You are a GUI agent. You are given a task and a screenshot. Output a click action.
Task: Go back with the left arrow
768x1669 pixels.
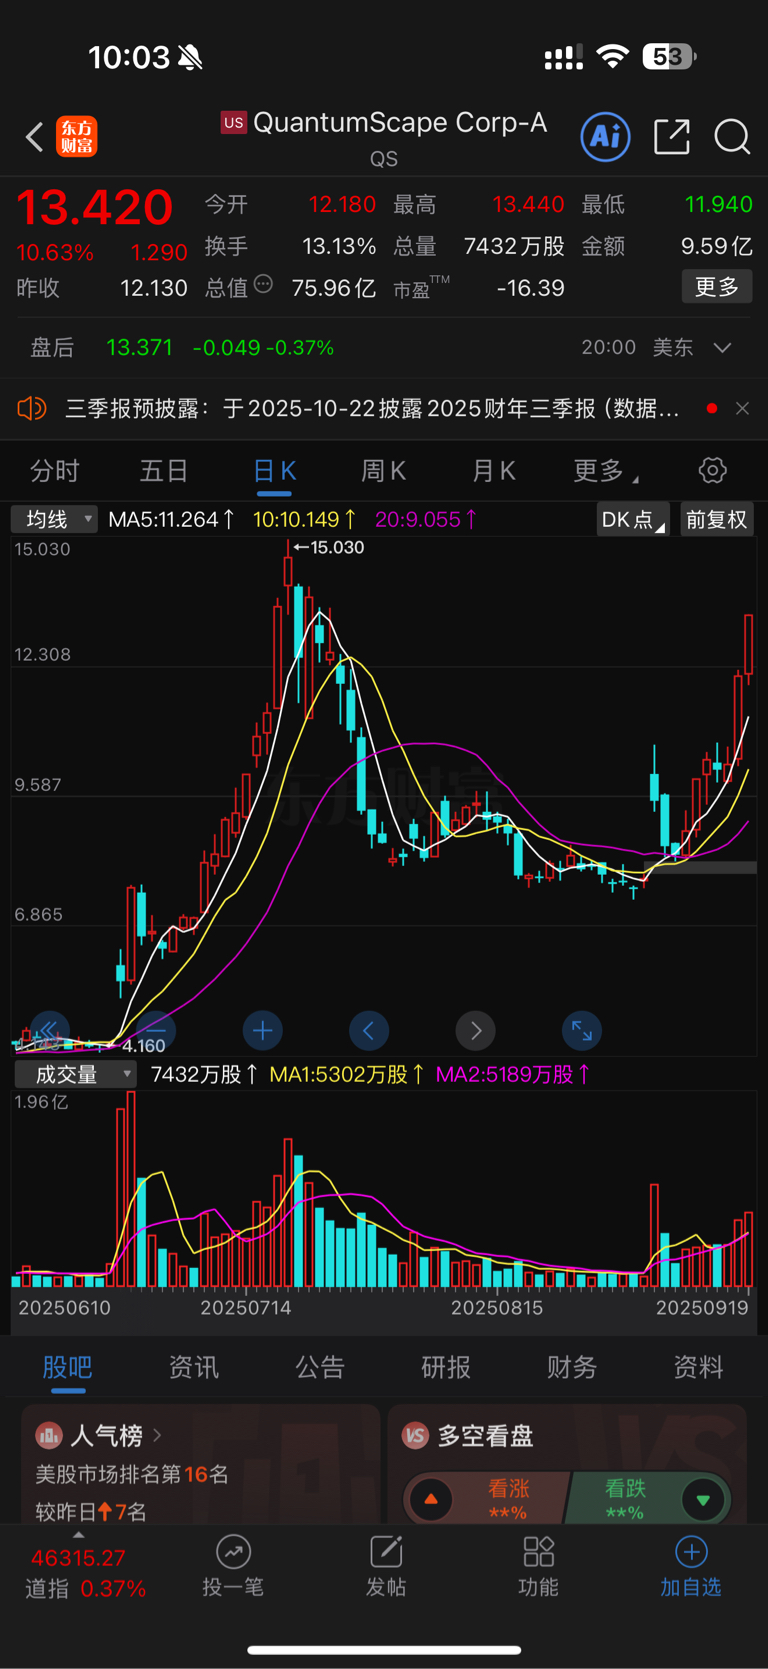point(34,136)
